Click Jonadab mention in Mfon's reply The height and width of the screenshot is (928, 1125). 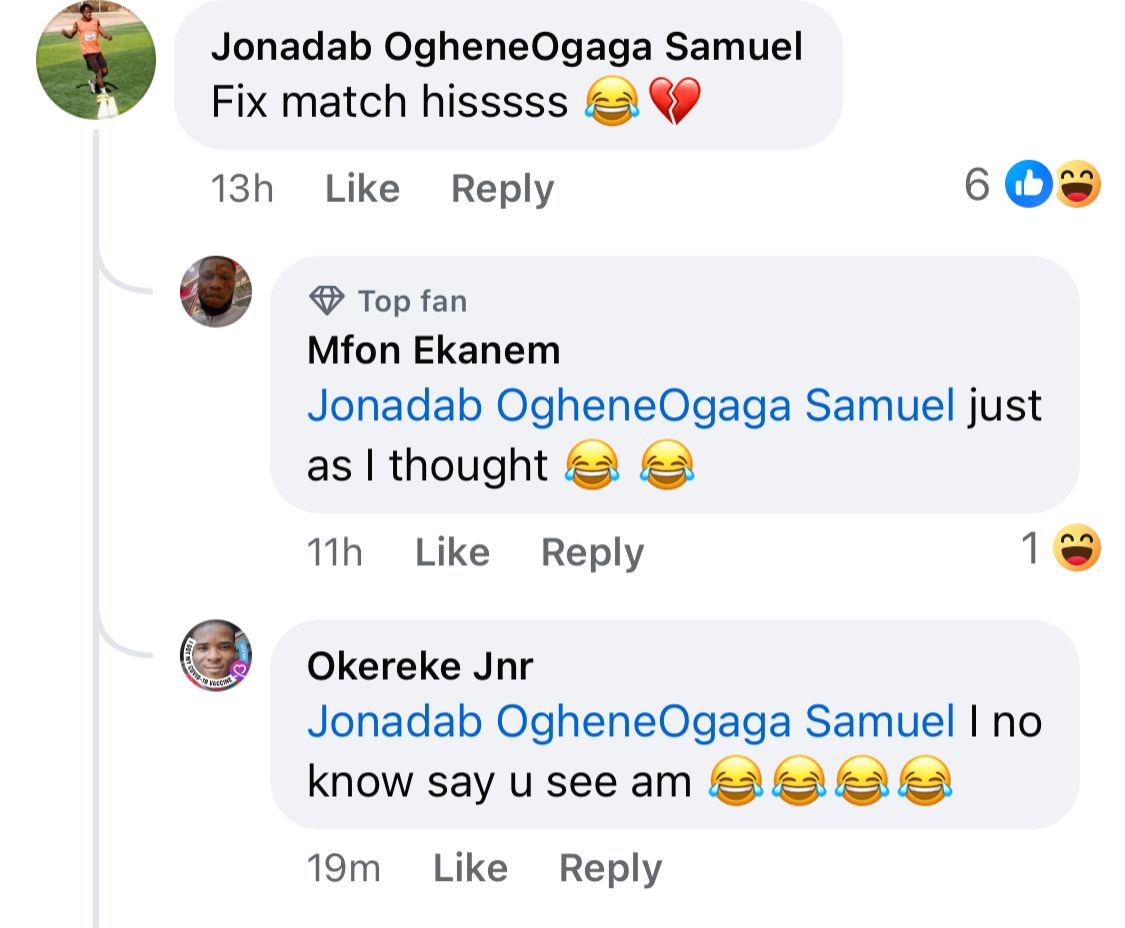[631, 406]
